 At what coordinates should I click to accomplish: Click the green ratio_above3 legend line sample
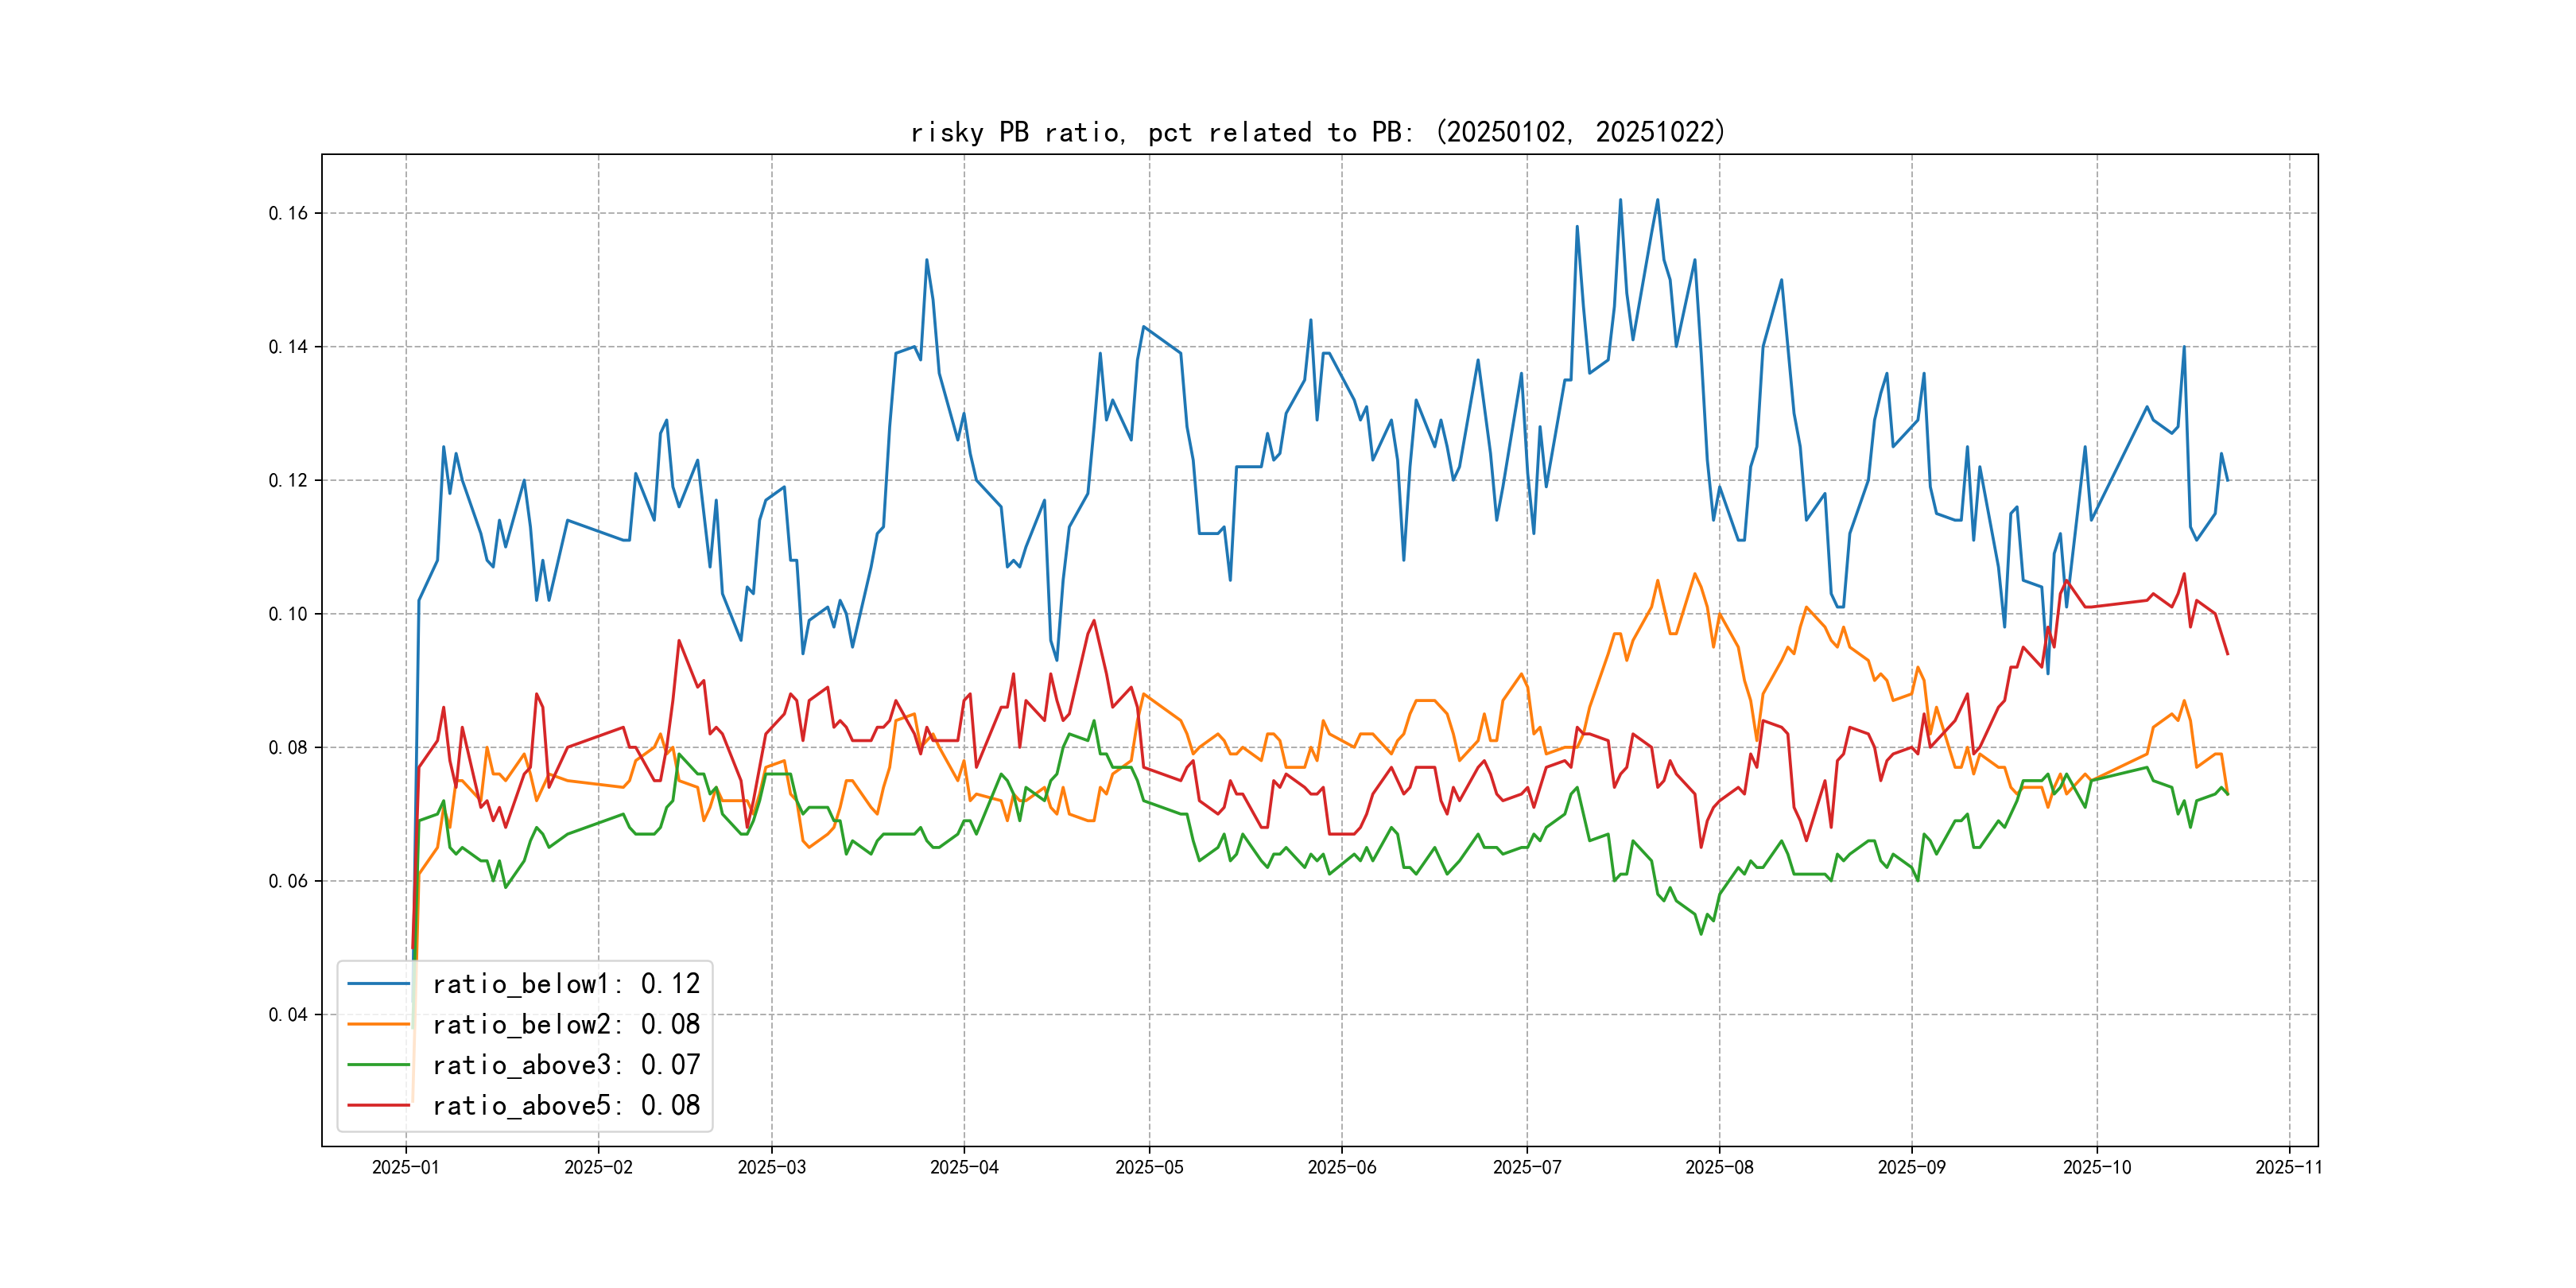(378, 1065)
